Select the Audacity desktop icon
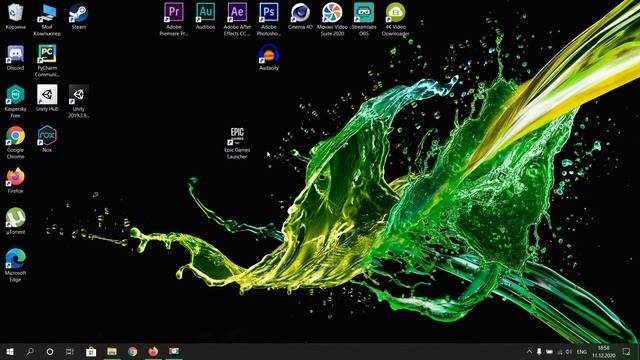The height and width of the screenshot is (360, 640). tap(269, 58)
